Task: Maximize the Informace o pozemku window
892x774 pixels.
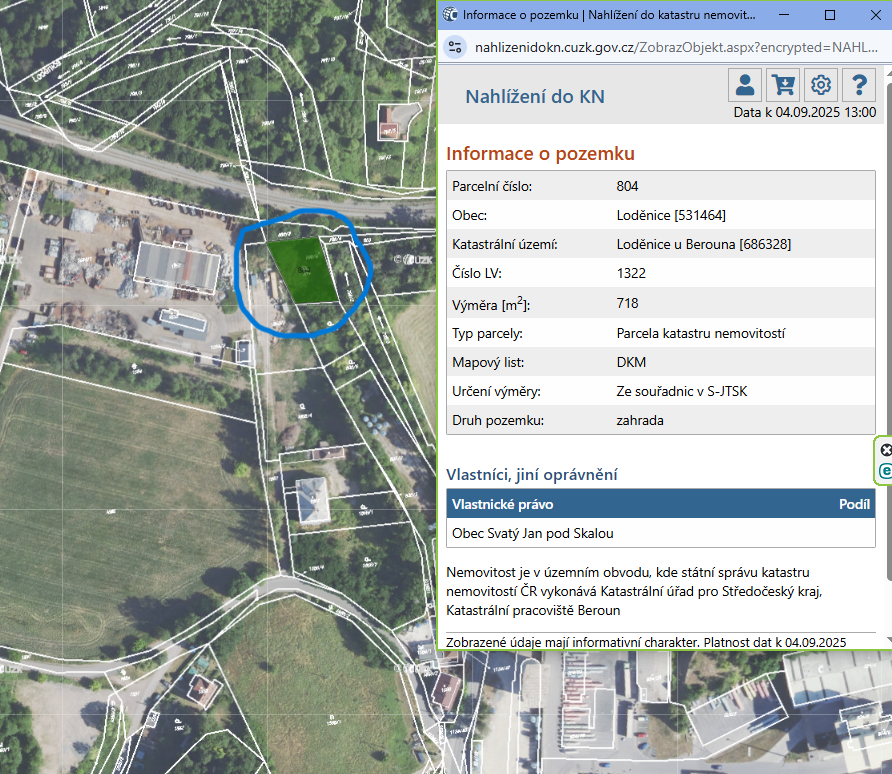Action: 829,15
